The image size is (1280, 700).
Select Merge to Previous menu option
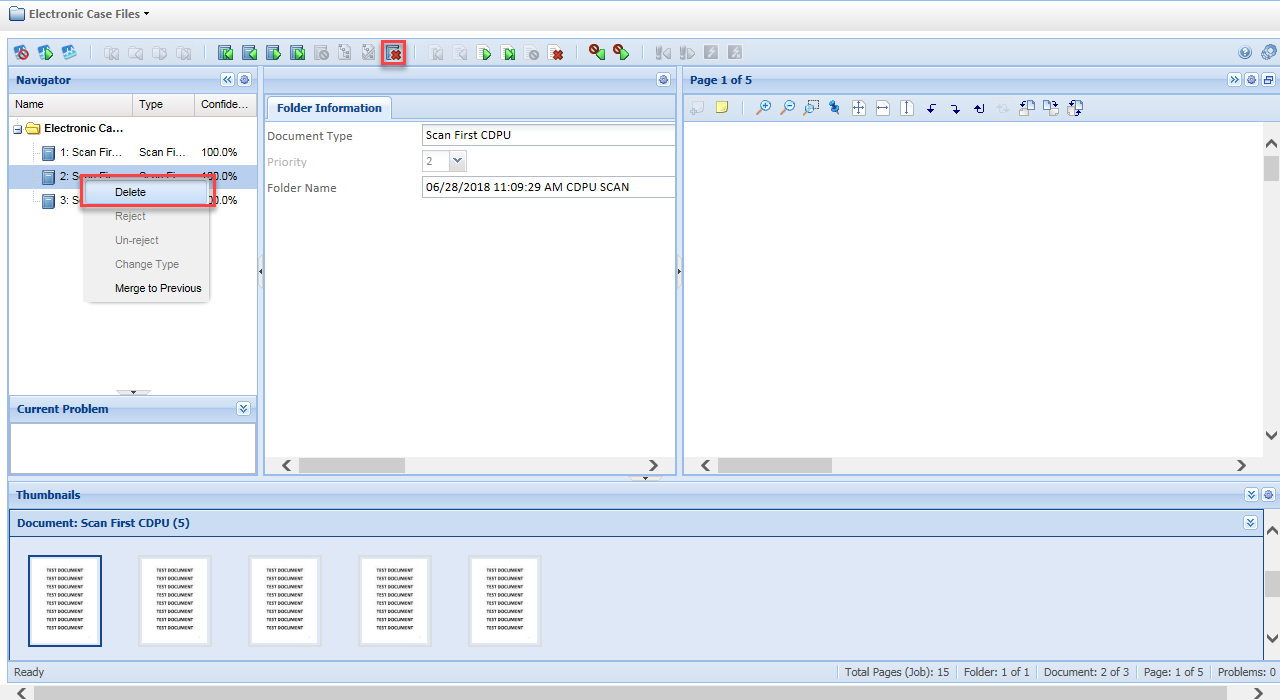(x=158, y=288)
